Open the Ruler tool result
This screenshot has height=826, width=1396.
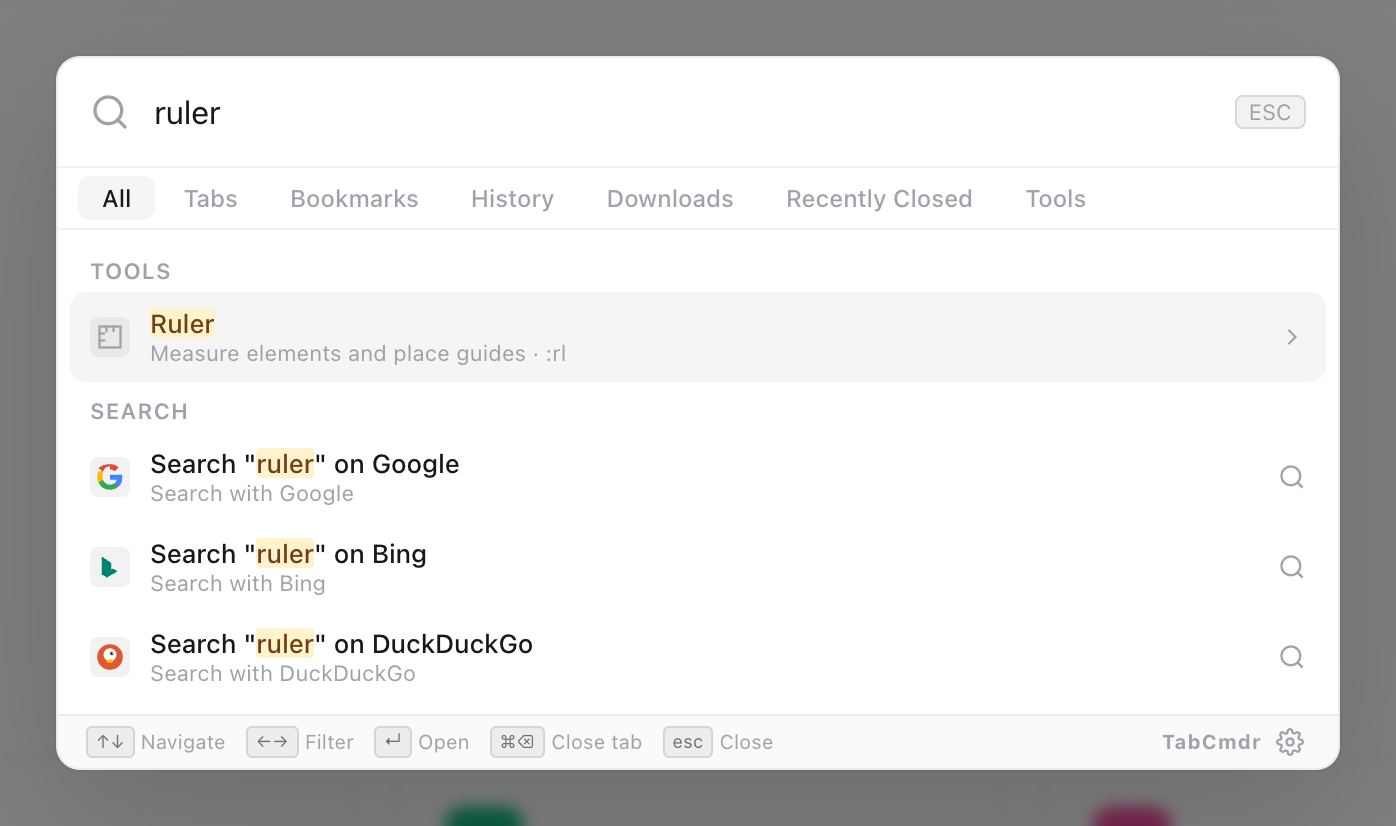[x=698, y=337]
